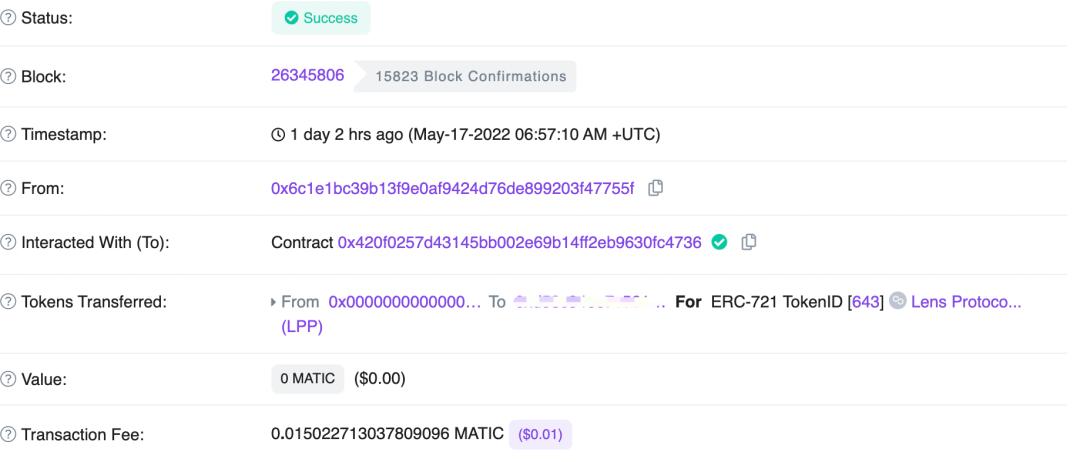Click the green verified contract checkmark
The image size is (1080, 462).
pos(719,242)
